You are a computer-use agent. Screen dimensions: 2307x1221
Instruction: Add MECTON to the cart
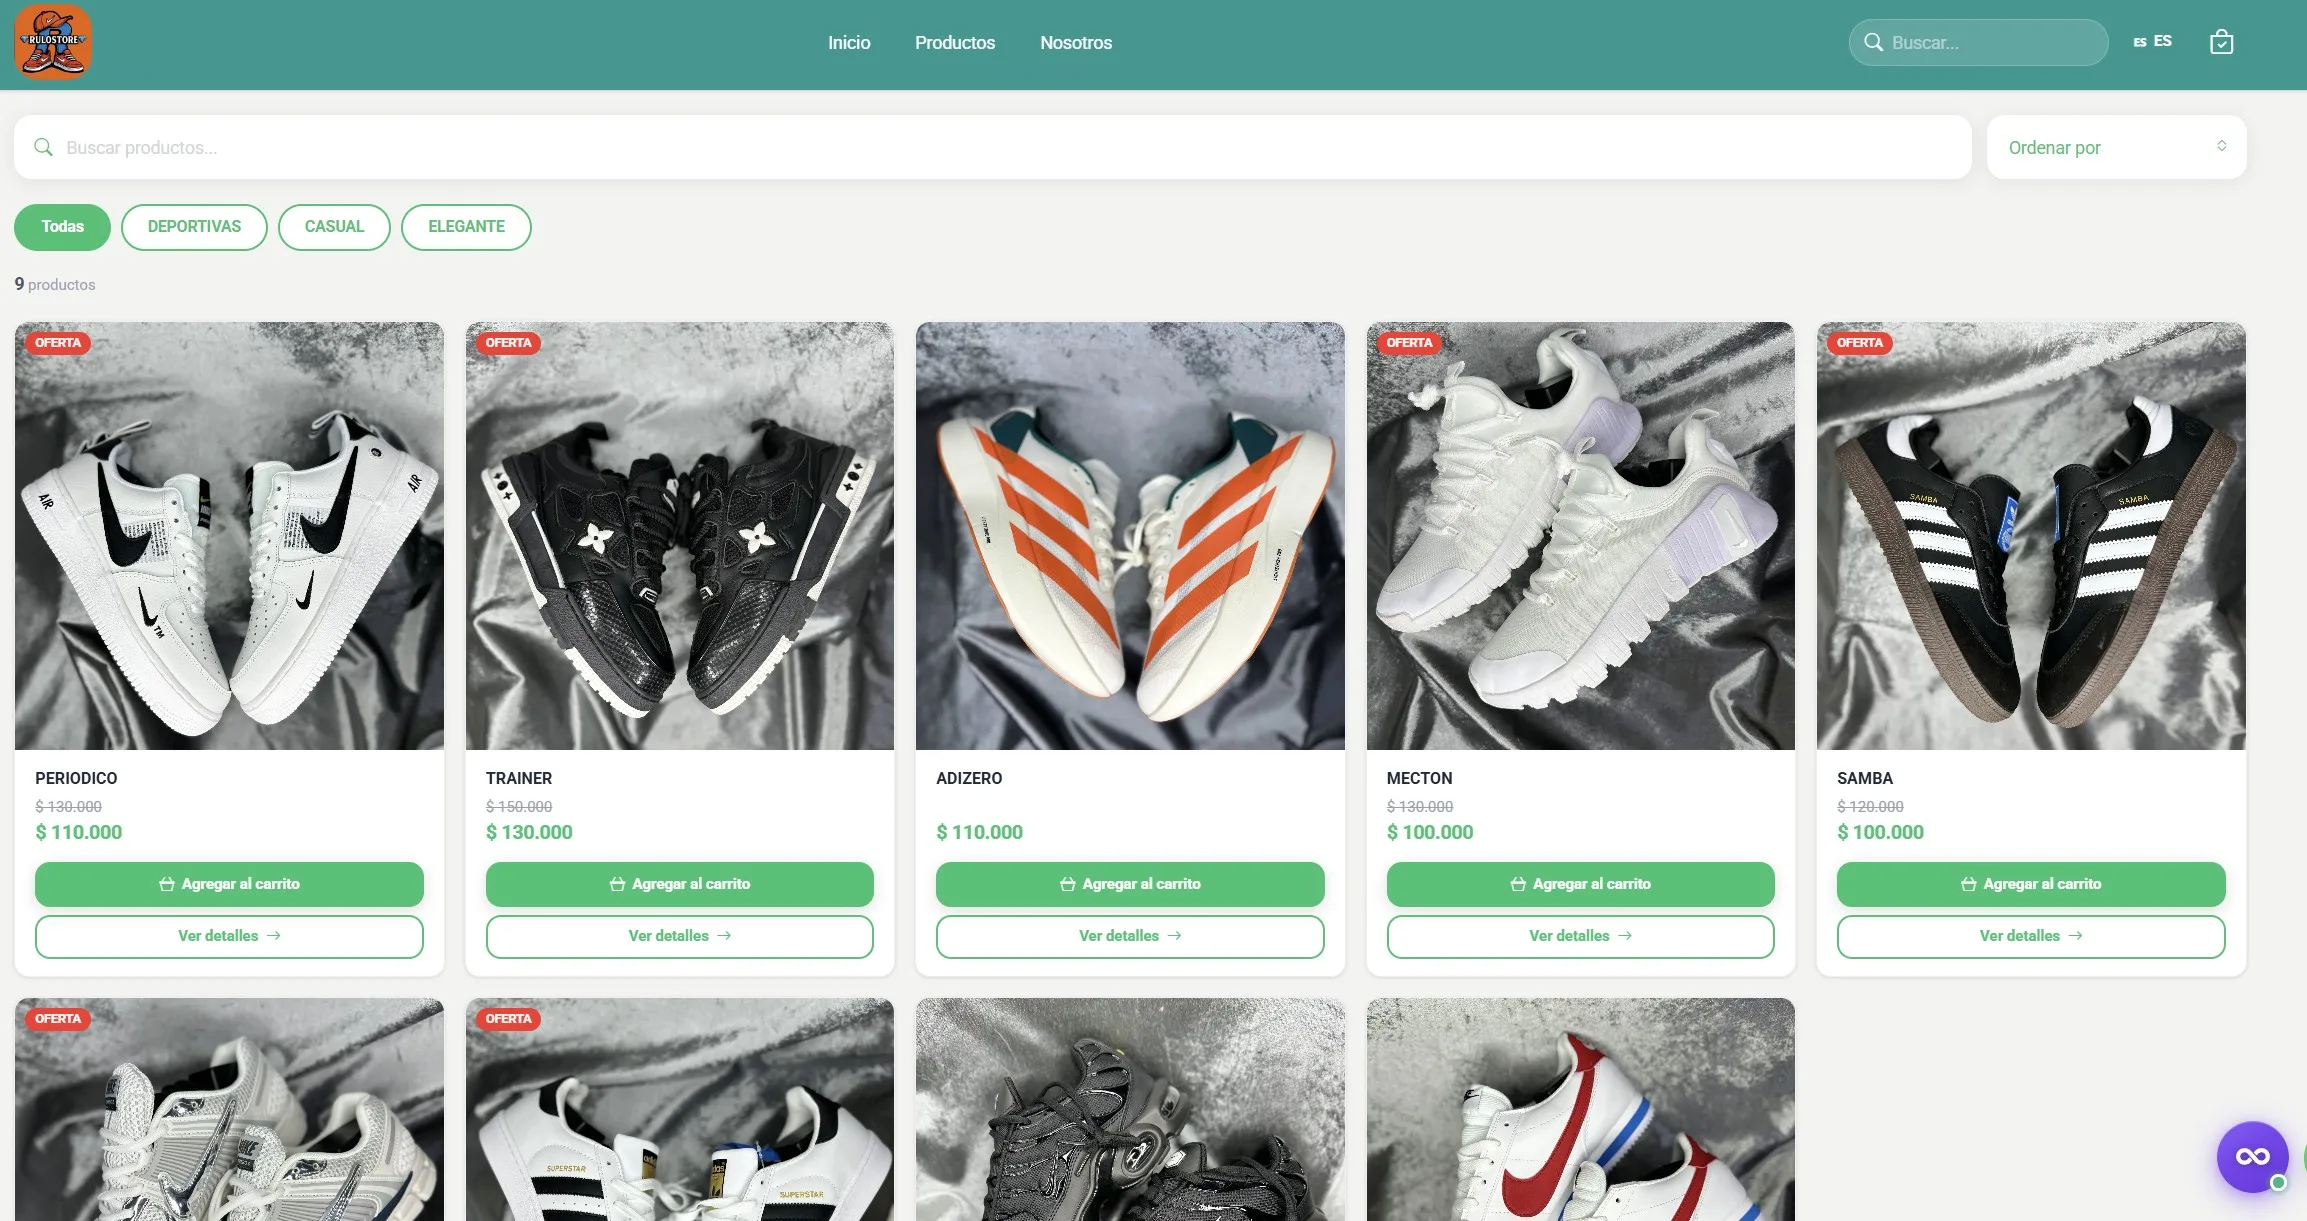[x=1580, y=884]
